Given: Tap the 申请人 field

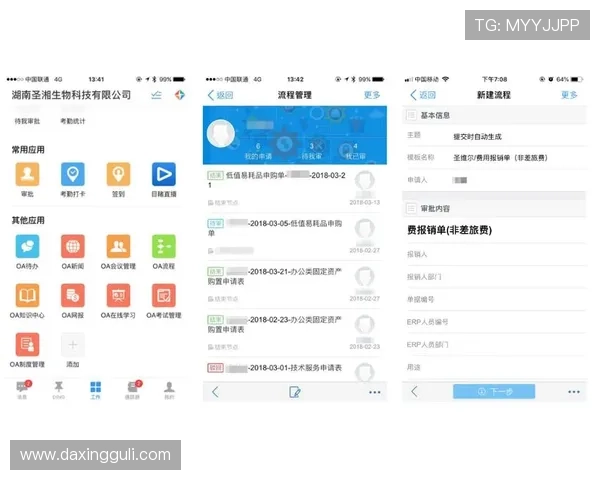Looking at the screenshot, I should pos(494,180).
